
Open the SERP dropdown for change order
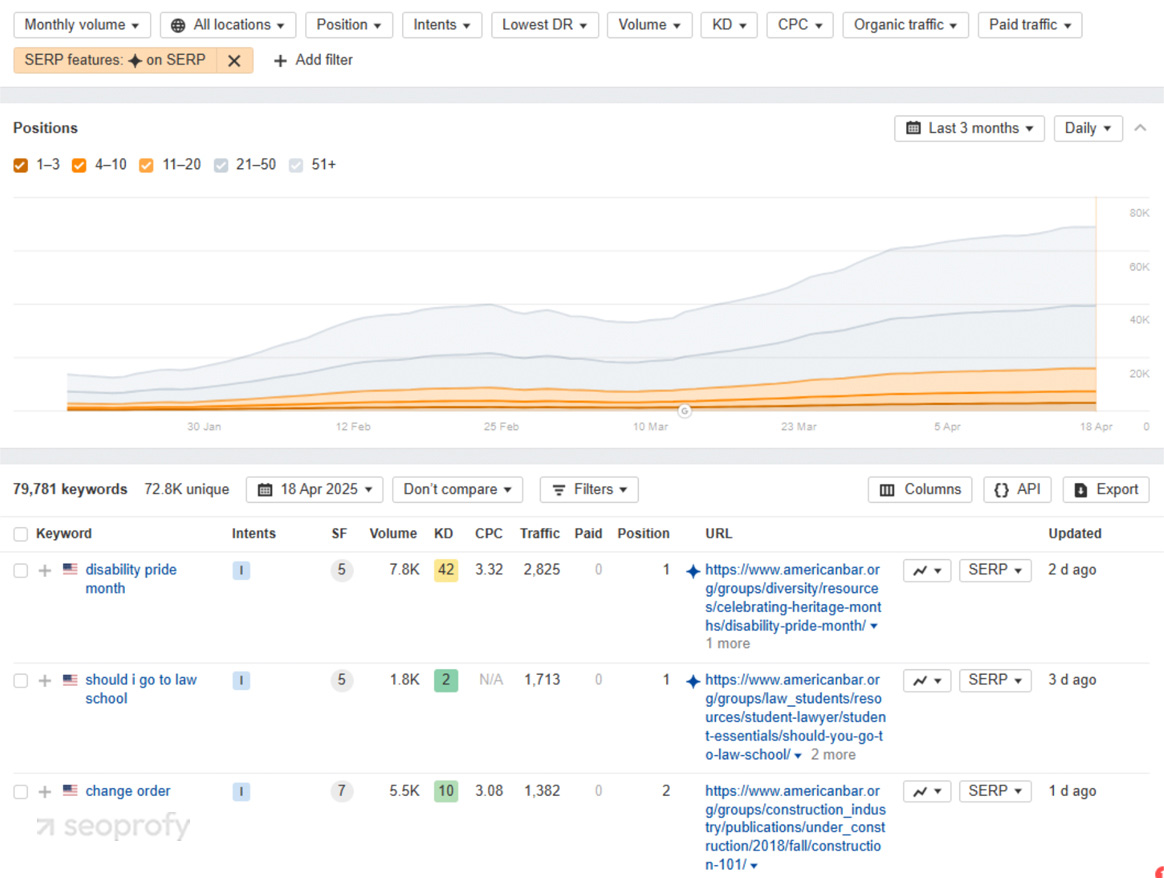click(995, 791)
